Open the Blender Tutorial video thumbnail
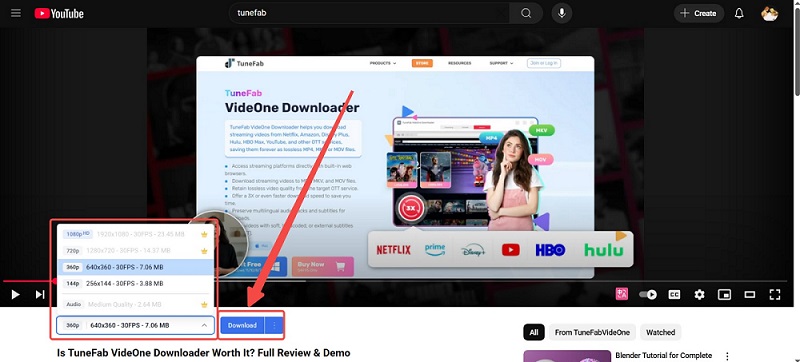The width and height of the screenshot is (800, 362). 567,356
